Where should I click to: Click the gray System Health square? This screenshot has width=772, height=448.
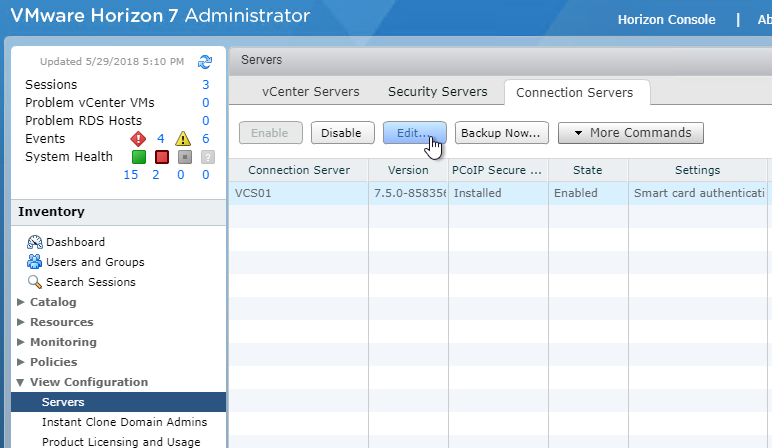pyautogui.click(x=185, y=157)
